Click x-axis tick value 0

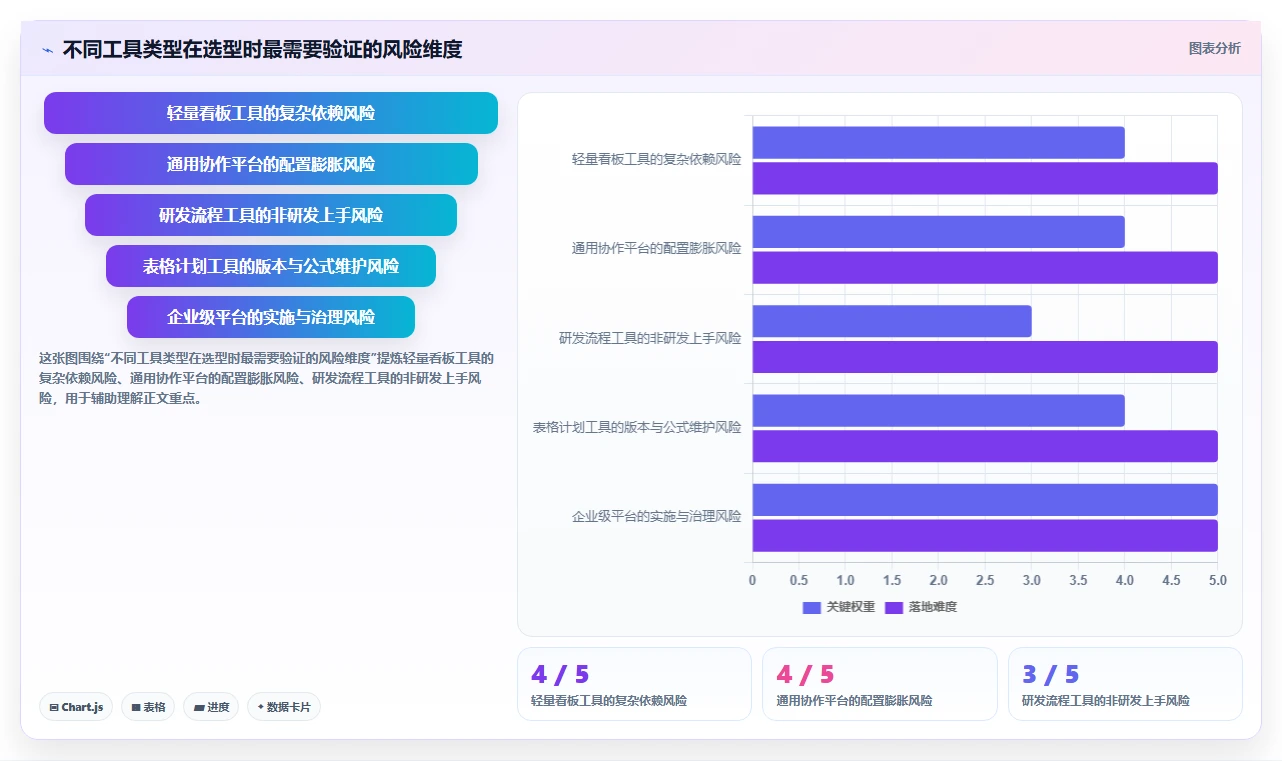click(752, 580)
